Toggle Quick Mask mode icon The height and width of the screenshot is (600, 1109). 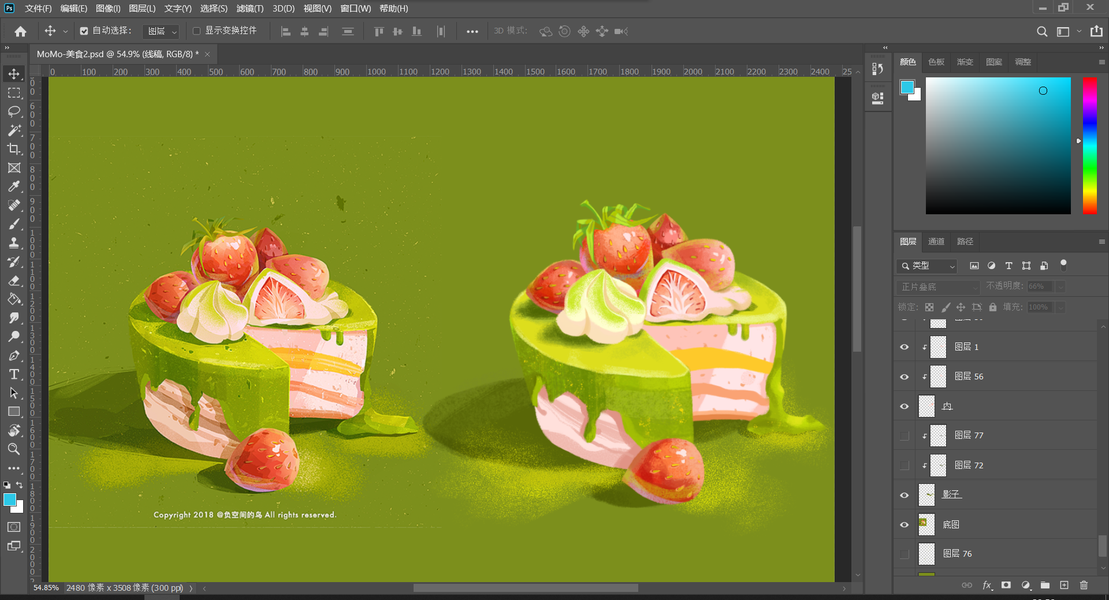point(13,527)
